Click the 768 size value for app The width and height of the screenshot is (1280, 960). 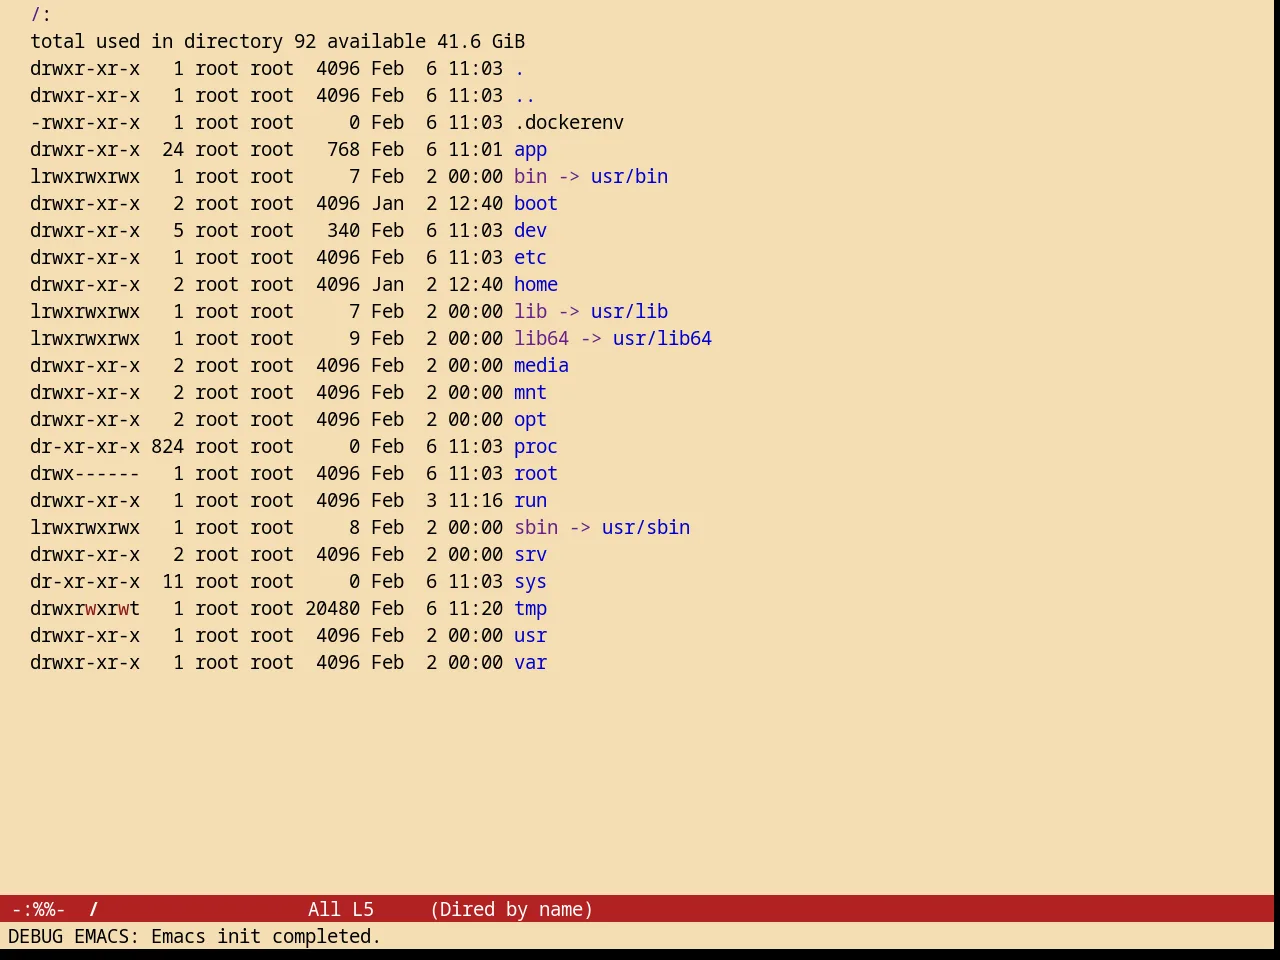tap(343, 150)
